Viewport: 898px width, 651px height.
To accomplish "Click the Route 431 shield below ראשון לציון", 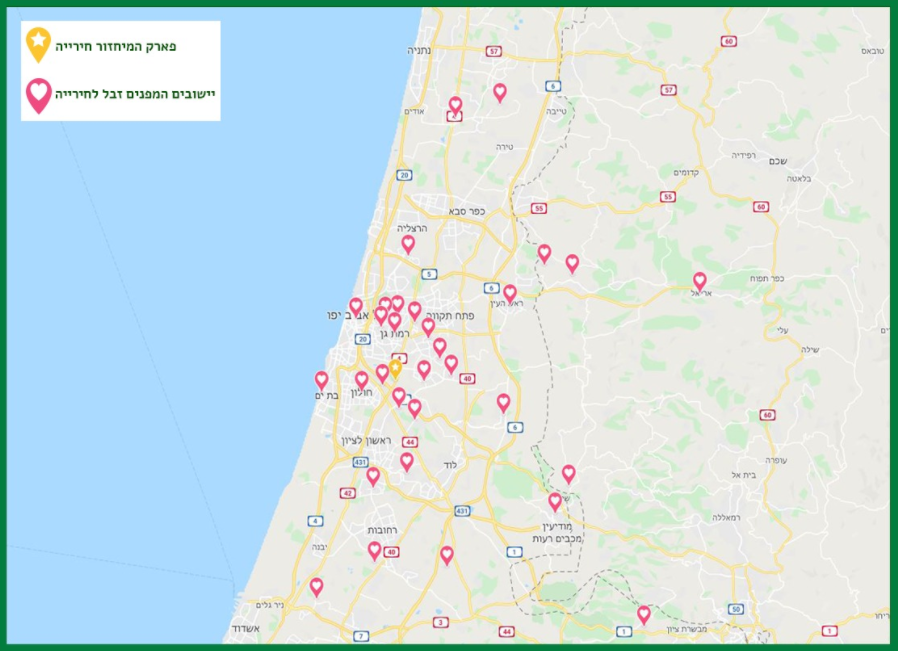I will click(360, 462).
